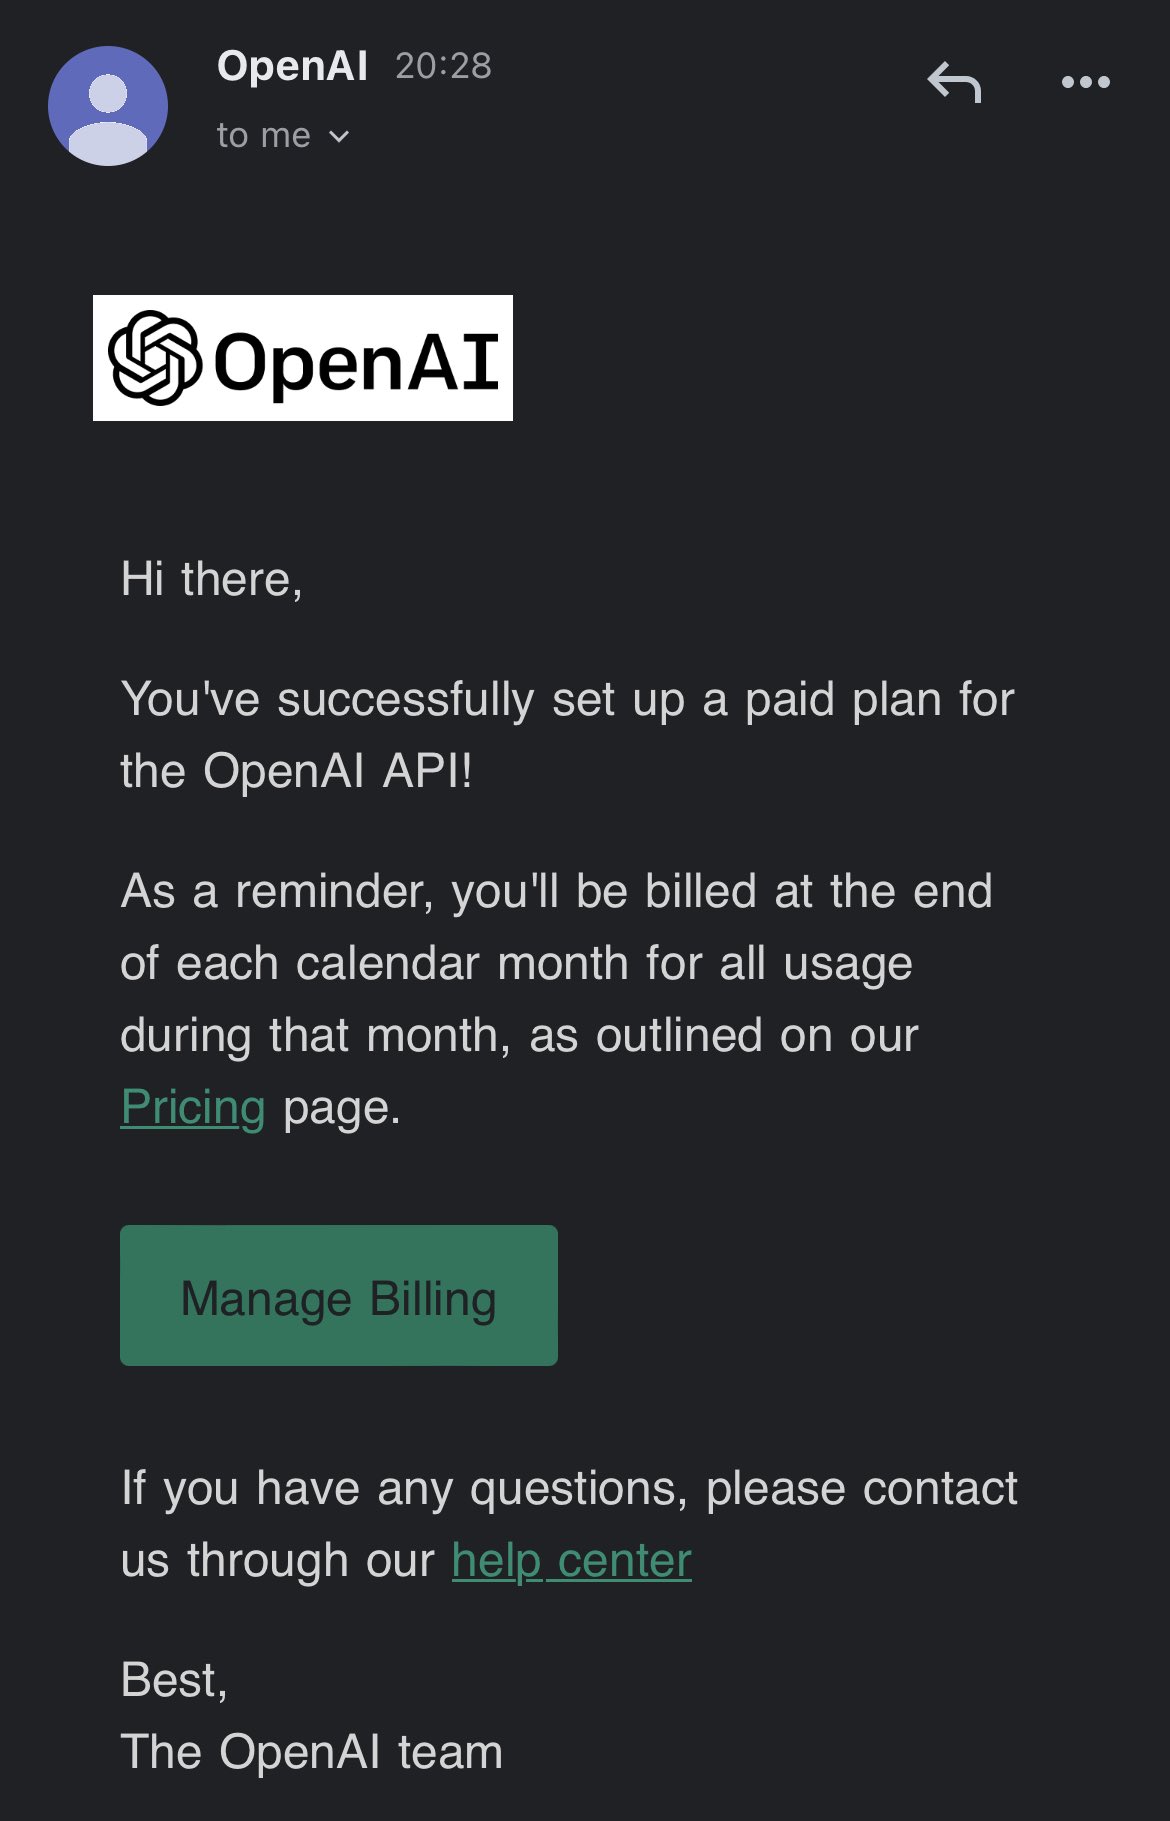The height and width of the screenshot is (1821, 1170).
Task: Click the "If you have any questions" line
Action: [x=568, y=1488]
